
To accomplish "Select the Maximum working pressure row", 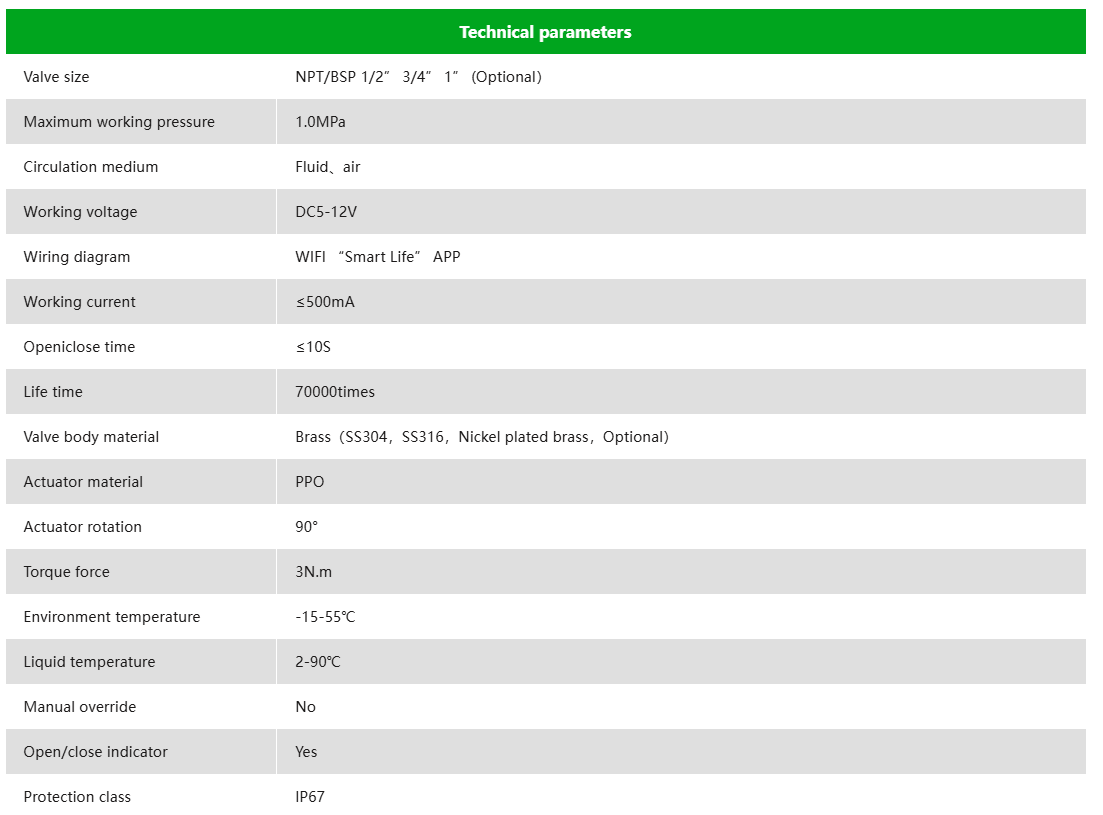I will [x=546, y=122].
